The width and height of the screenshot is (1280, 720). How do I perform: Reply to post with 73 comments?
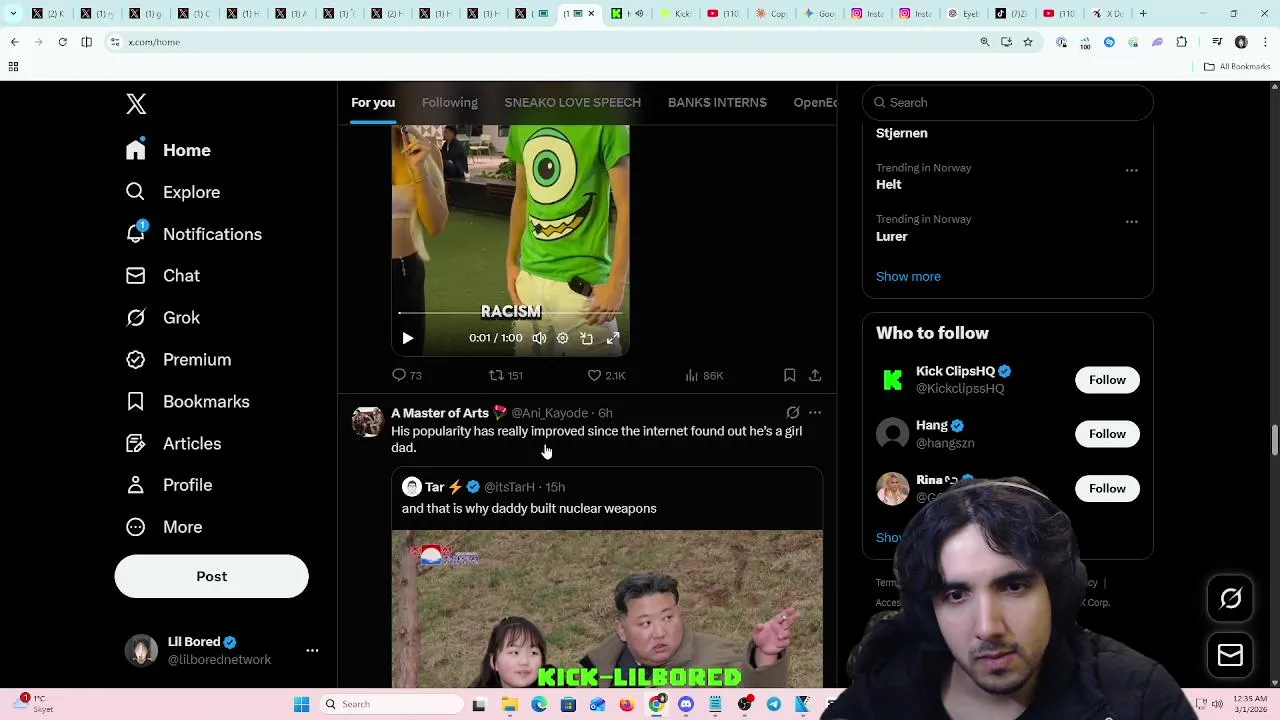407,375
